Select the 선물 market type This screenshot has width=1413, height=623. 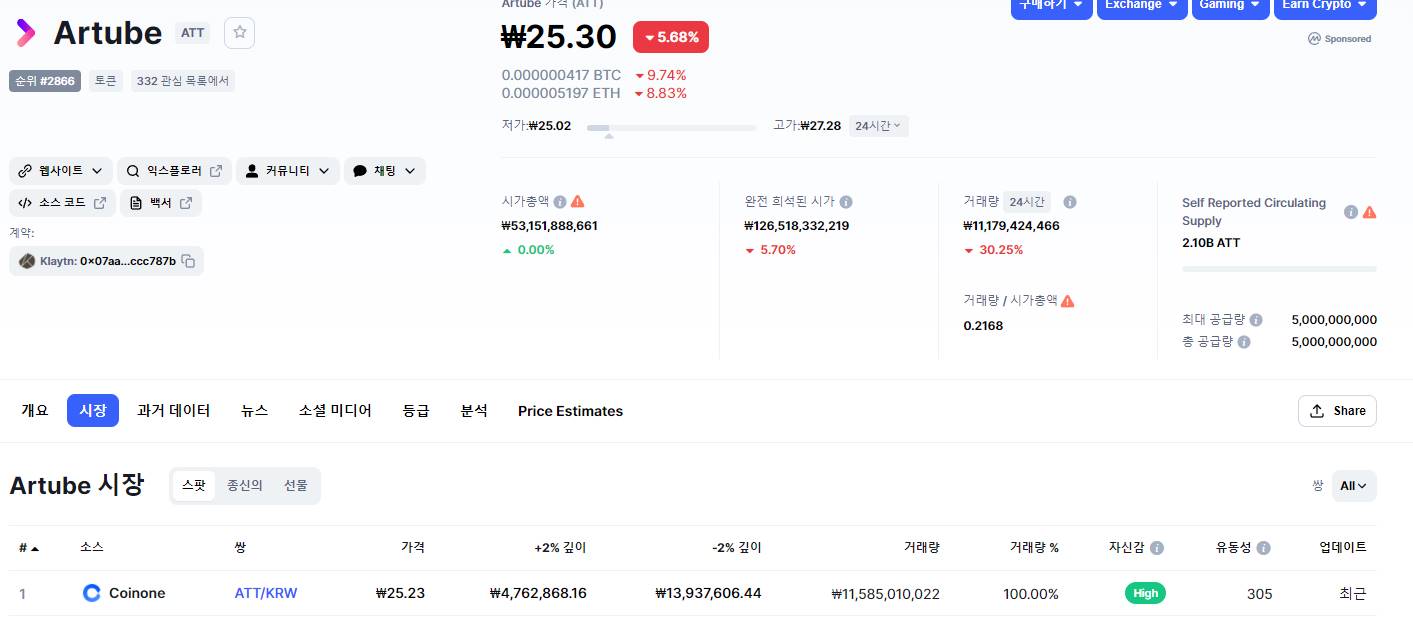[x=296, y=486]
